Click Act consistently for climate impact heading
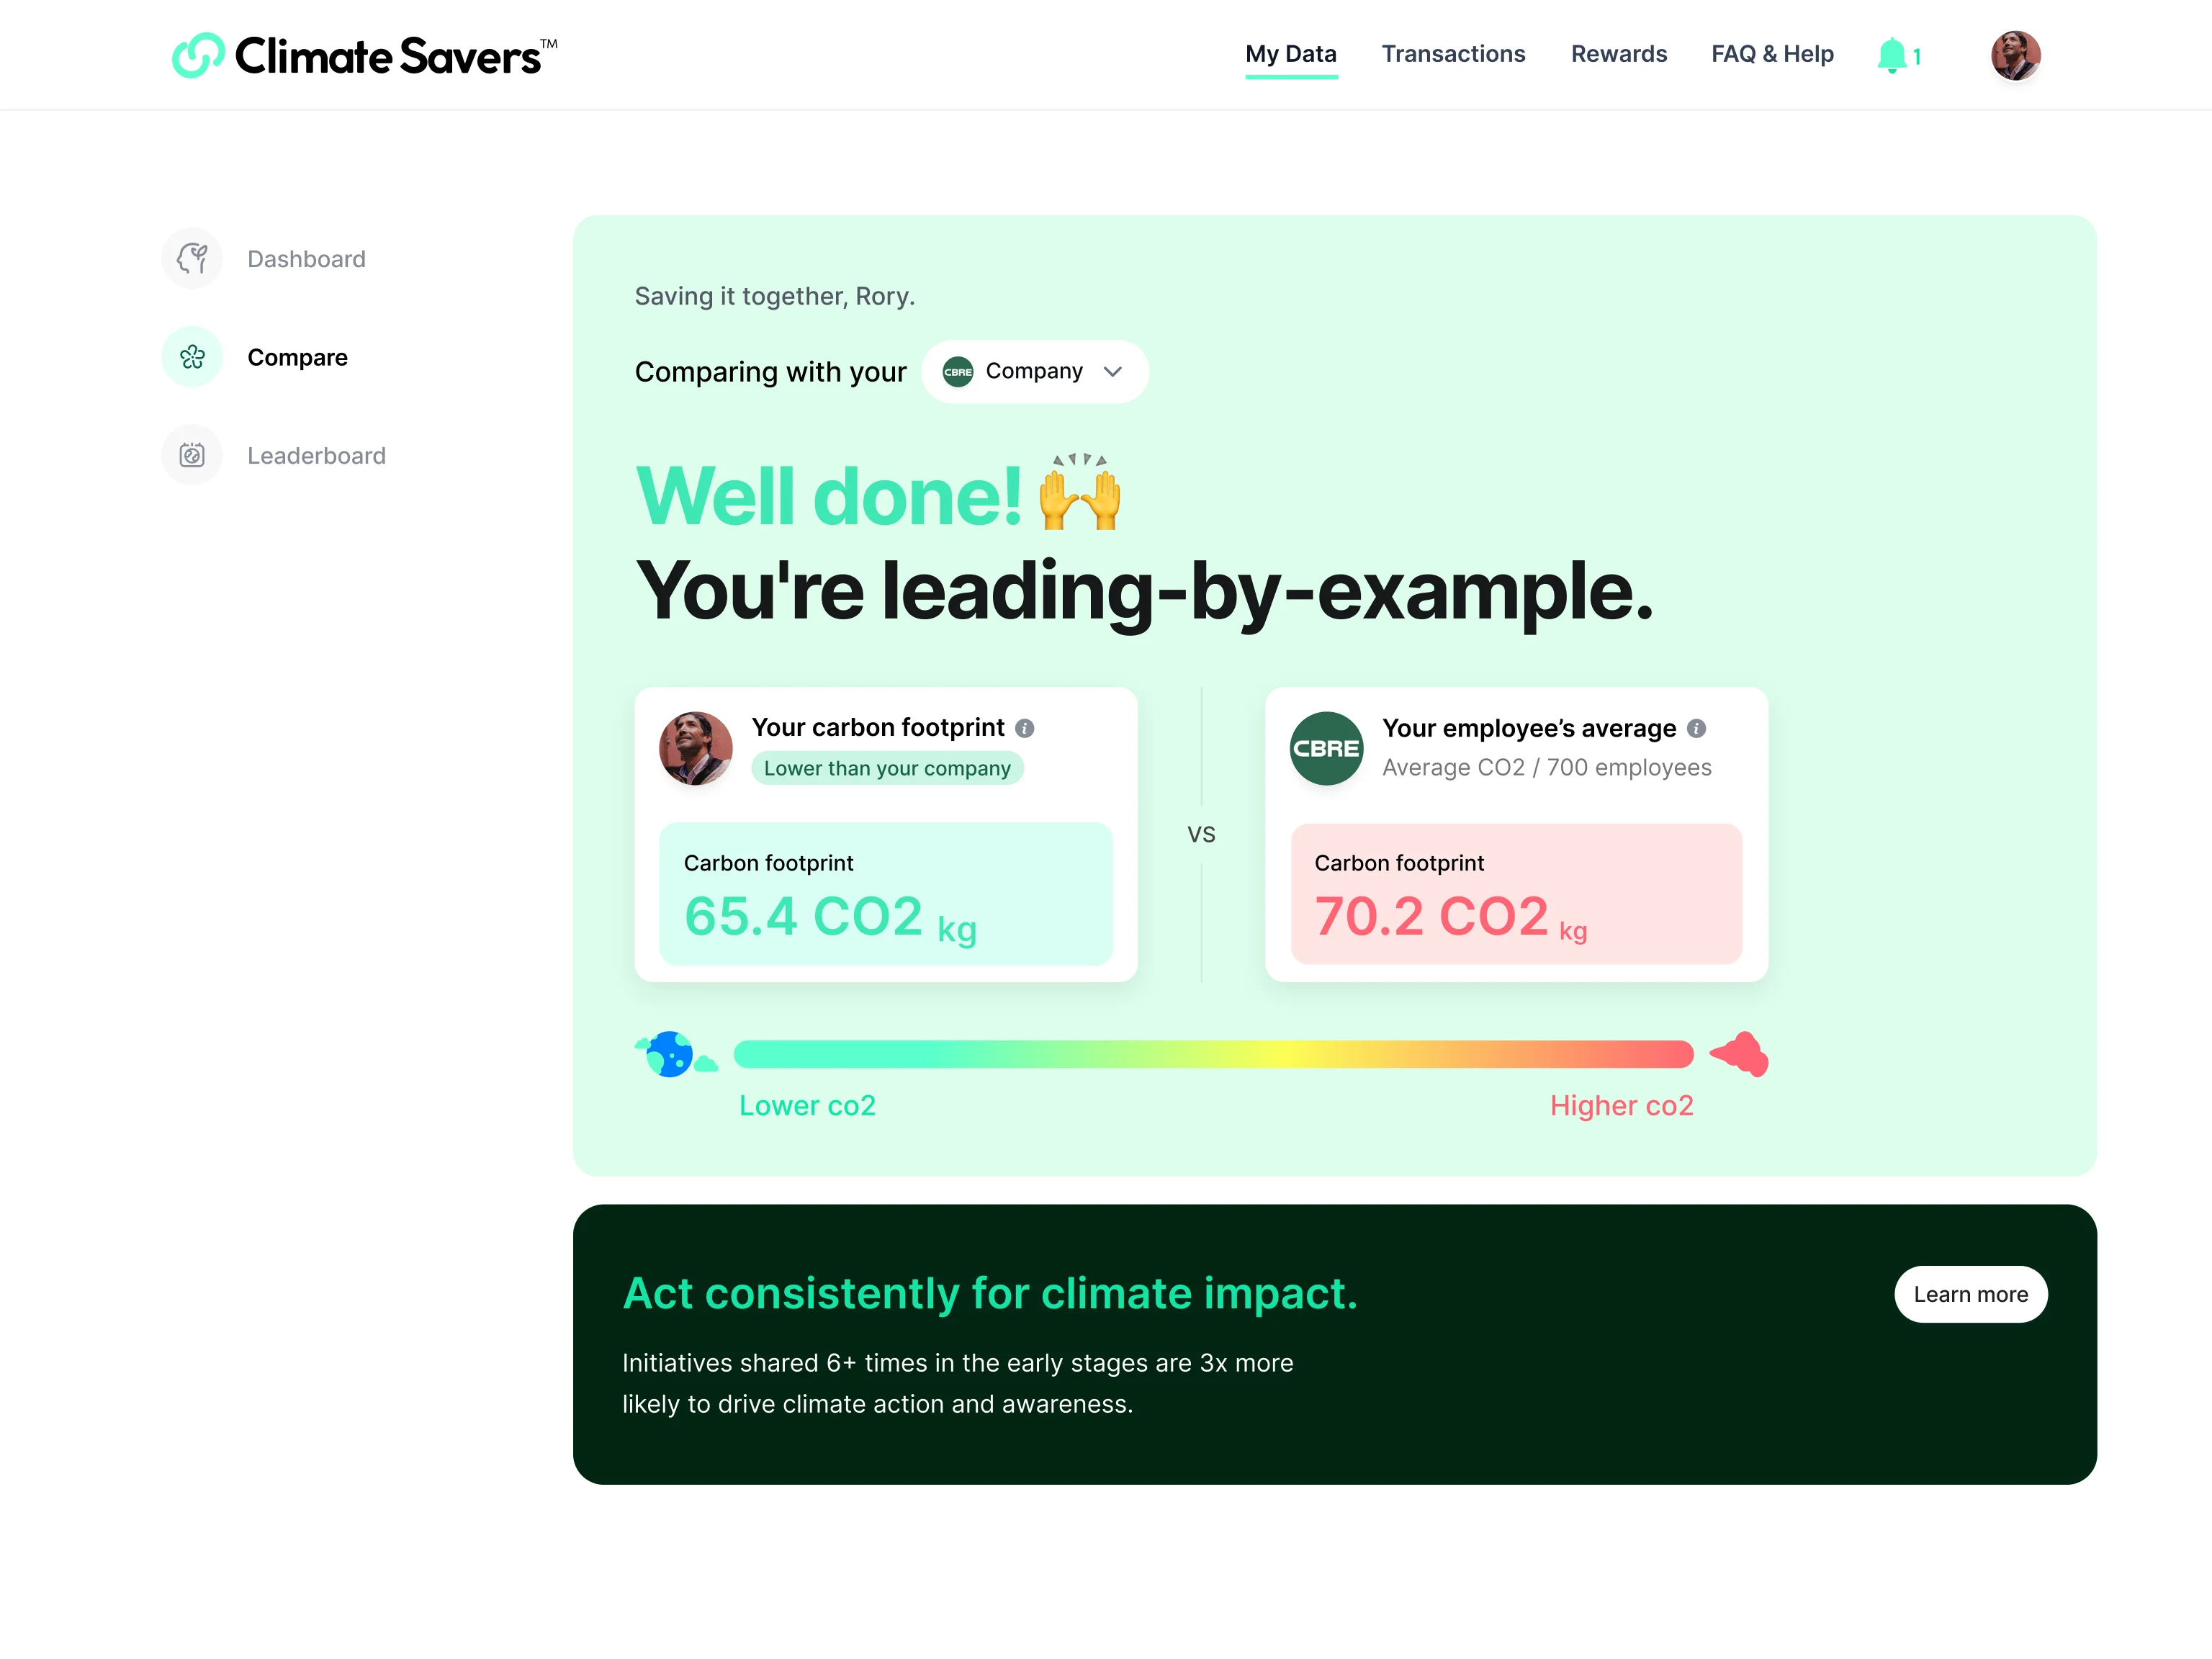 point(990,1293)
